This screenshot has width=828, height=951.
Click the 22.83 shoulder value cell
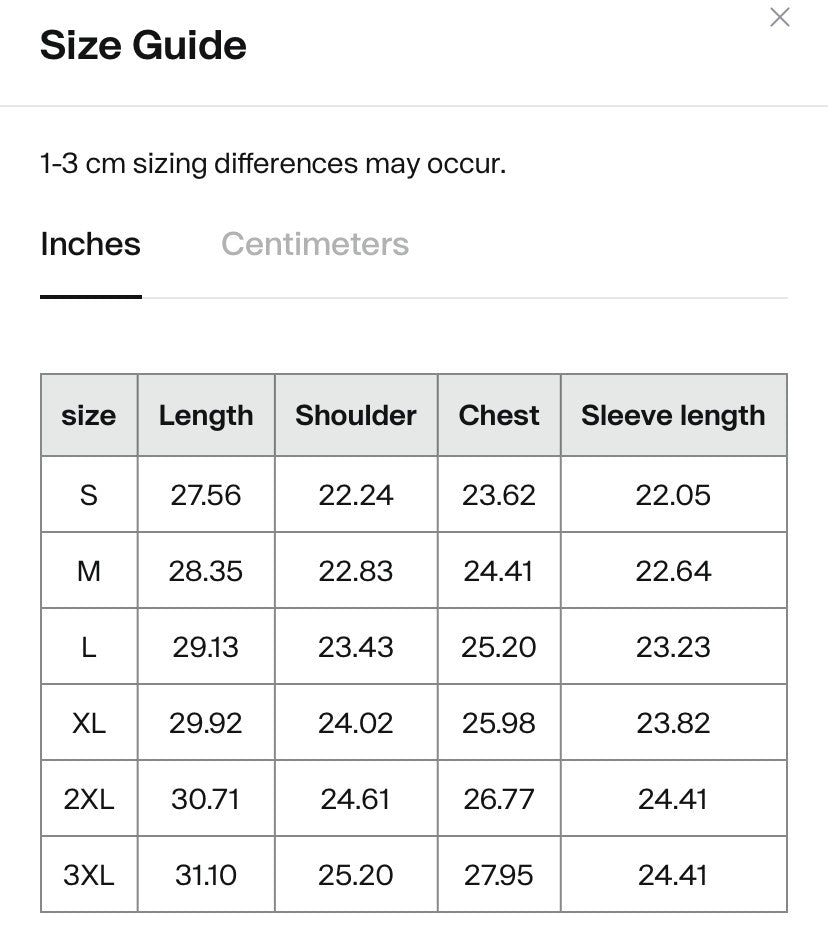coord(356,571)
